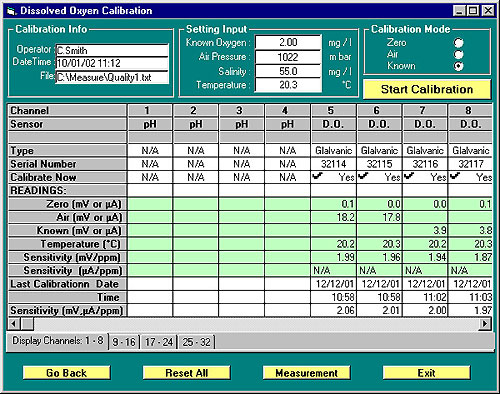
Task: Click last sensitivity 2.00 cell
Action: click(x=425, y=311)
